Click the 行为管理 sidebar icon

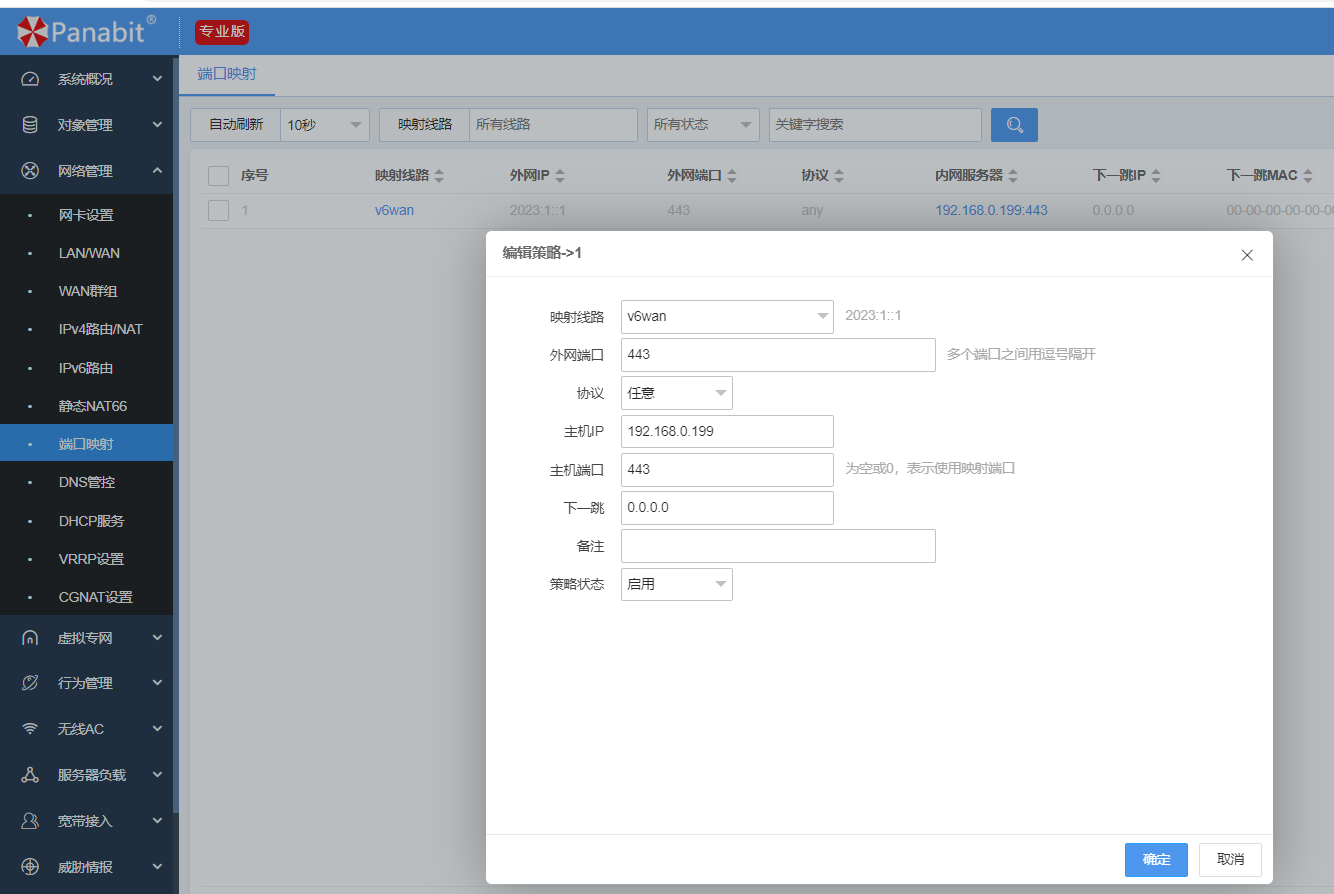30,683
